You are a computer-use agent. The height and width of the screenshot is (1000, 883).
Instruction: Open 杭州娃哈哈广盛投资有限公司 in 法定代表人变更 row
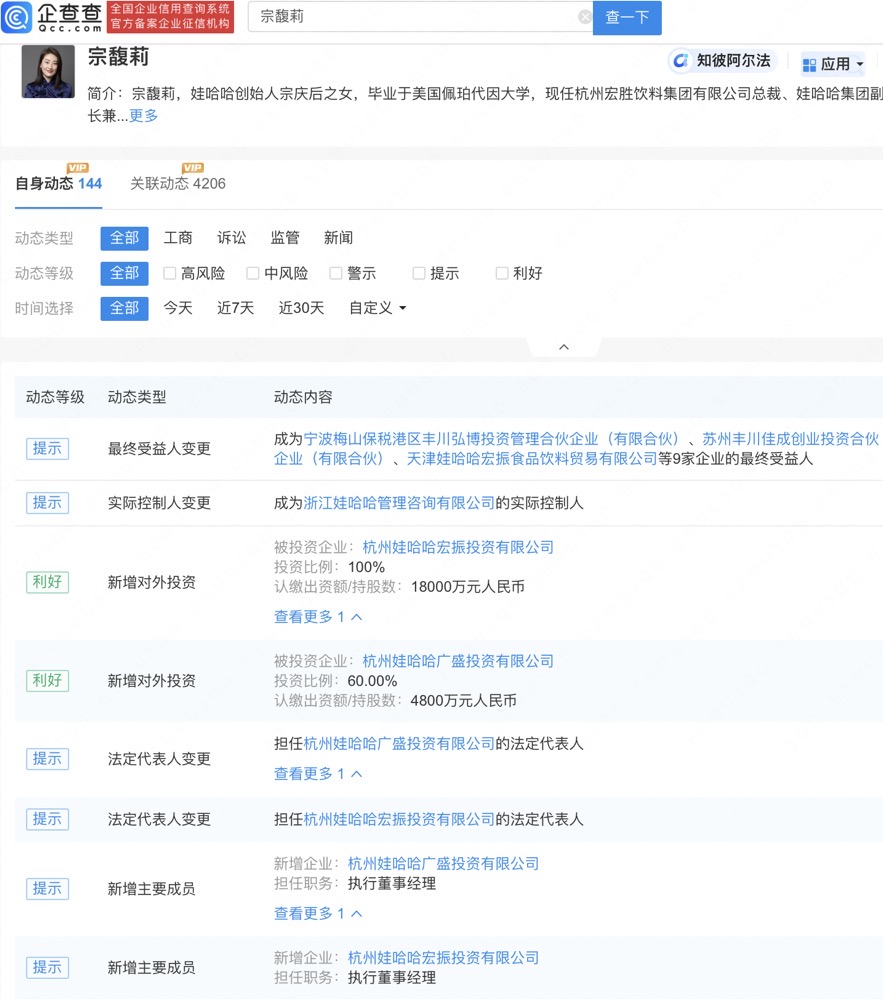(399, 744)
